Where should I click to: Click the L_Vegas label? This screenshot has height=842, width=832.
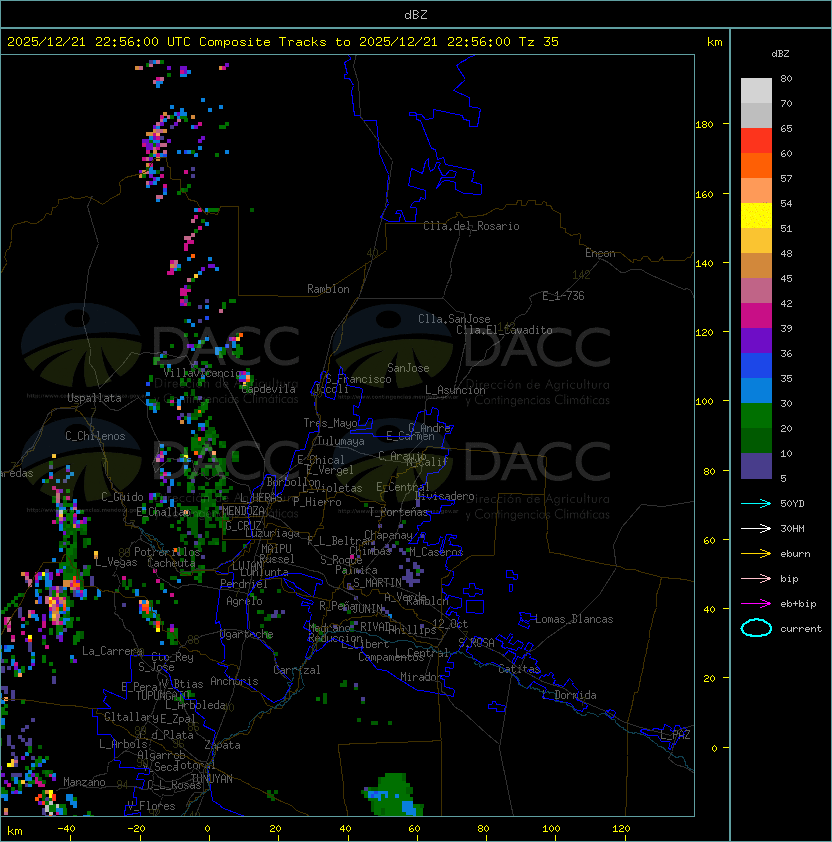point(116,562)
